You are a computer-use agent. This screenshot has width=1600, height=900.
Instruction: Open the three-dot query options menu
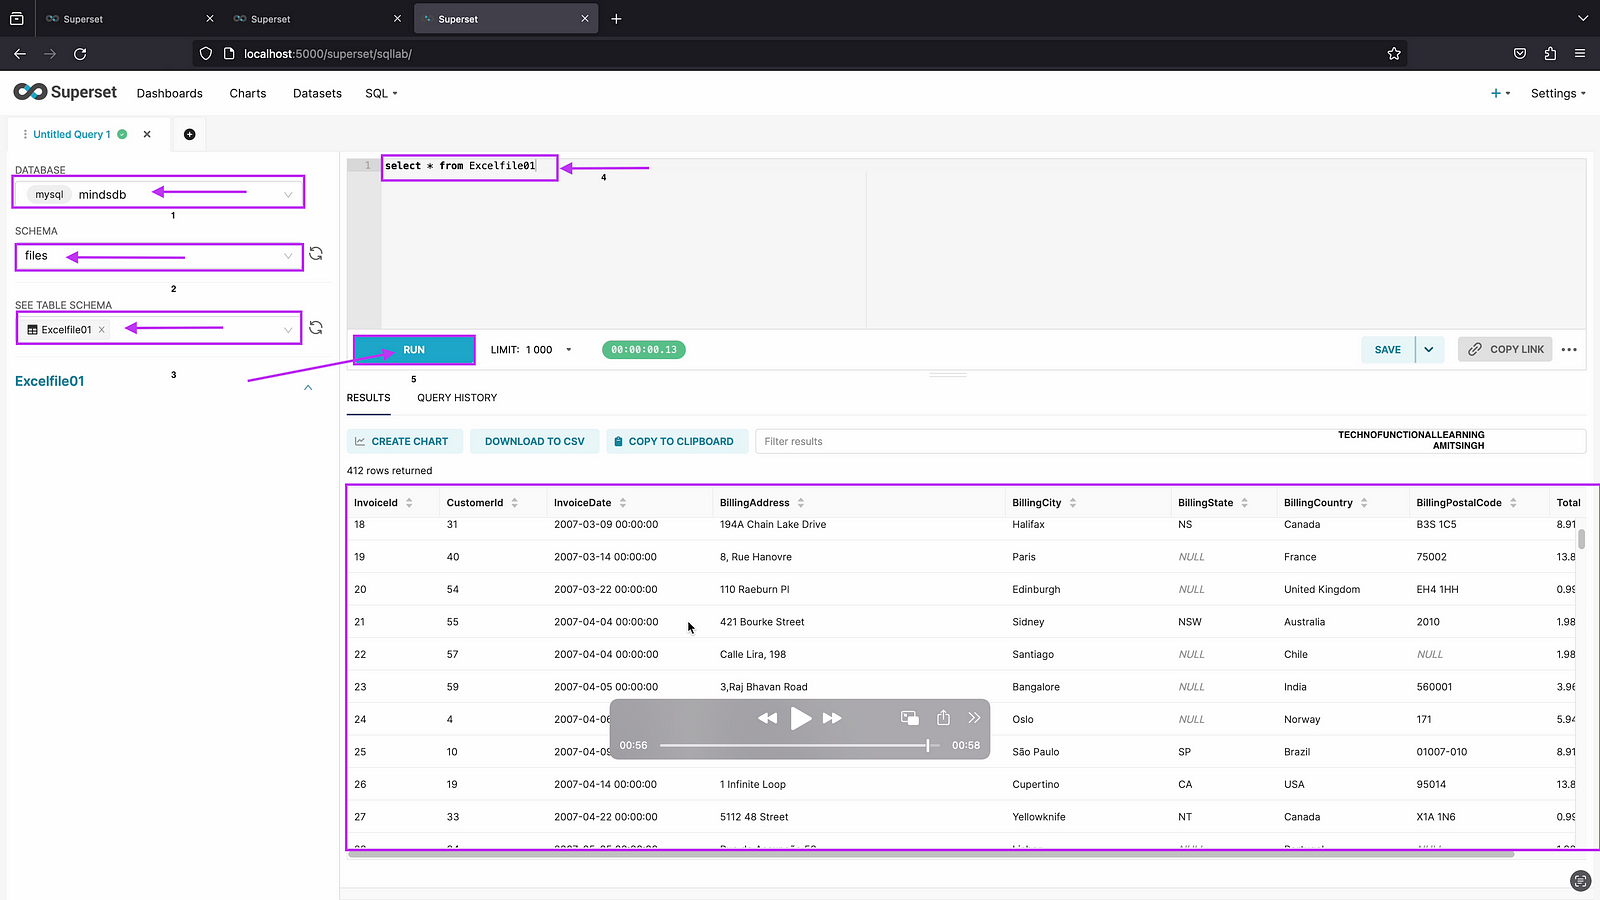click(x=1569, y=350)
